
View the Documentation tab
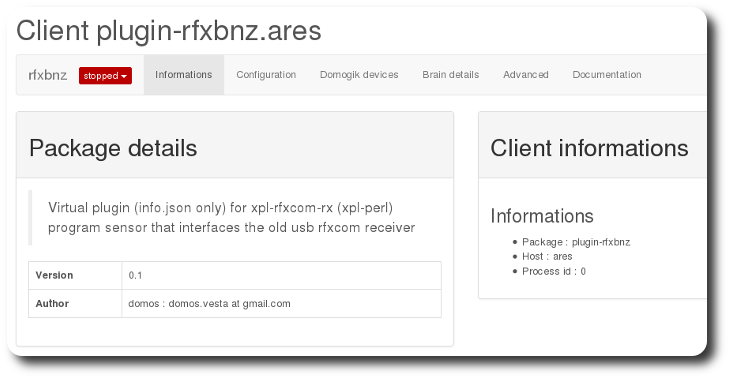[607, 75]
